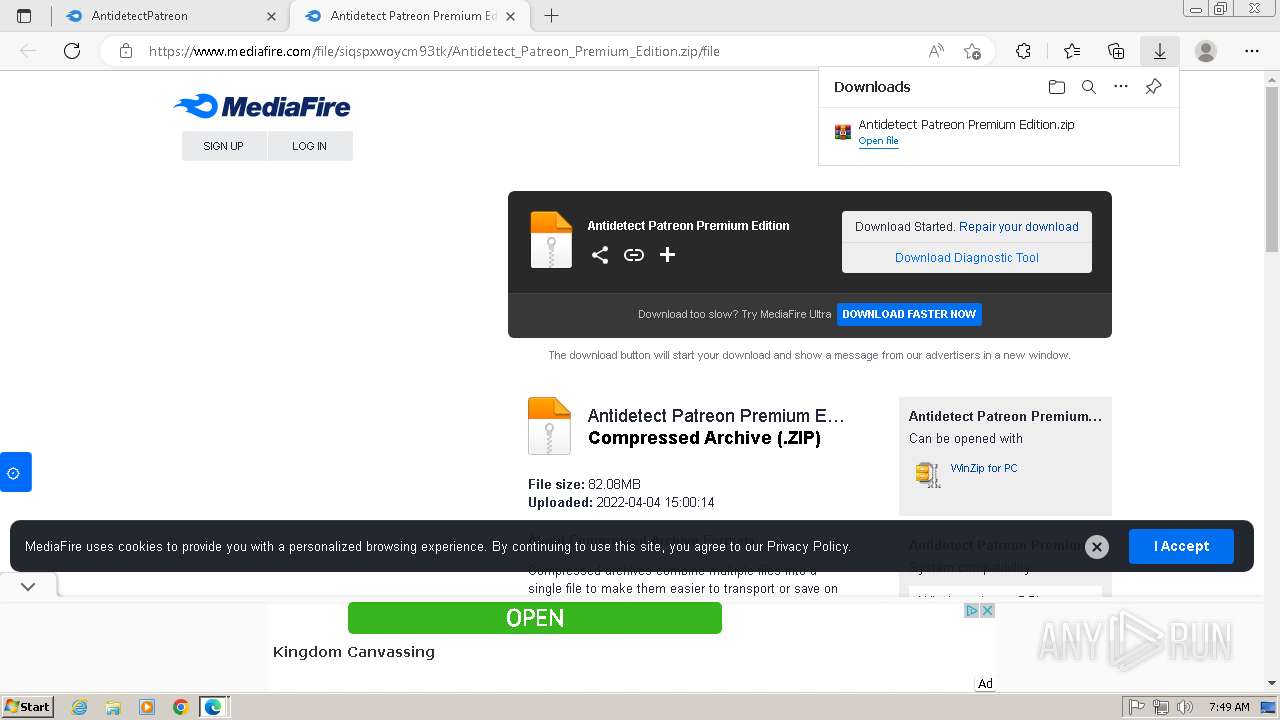1280x720 pixels.
Task: Toggle the Downloads toolbar button
Action: 1160,51
